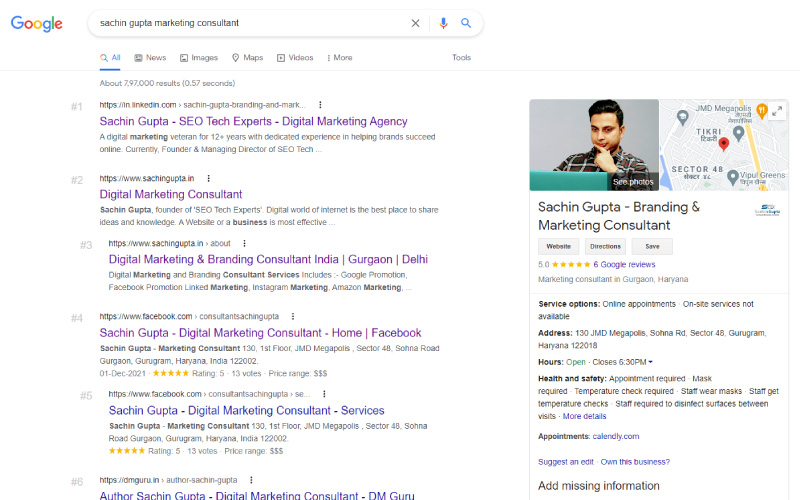Open Sachin Gupta - SEO Tech Experts link
This screenshot has height=500, width=800.
coord(254,121)
